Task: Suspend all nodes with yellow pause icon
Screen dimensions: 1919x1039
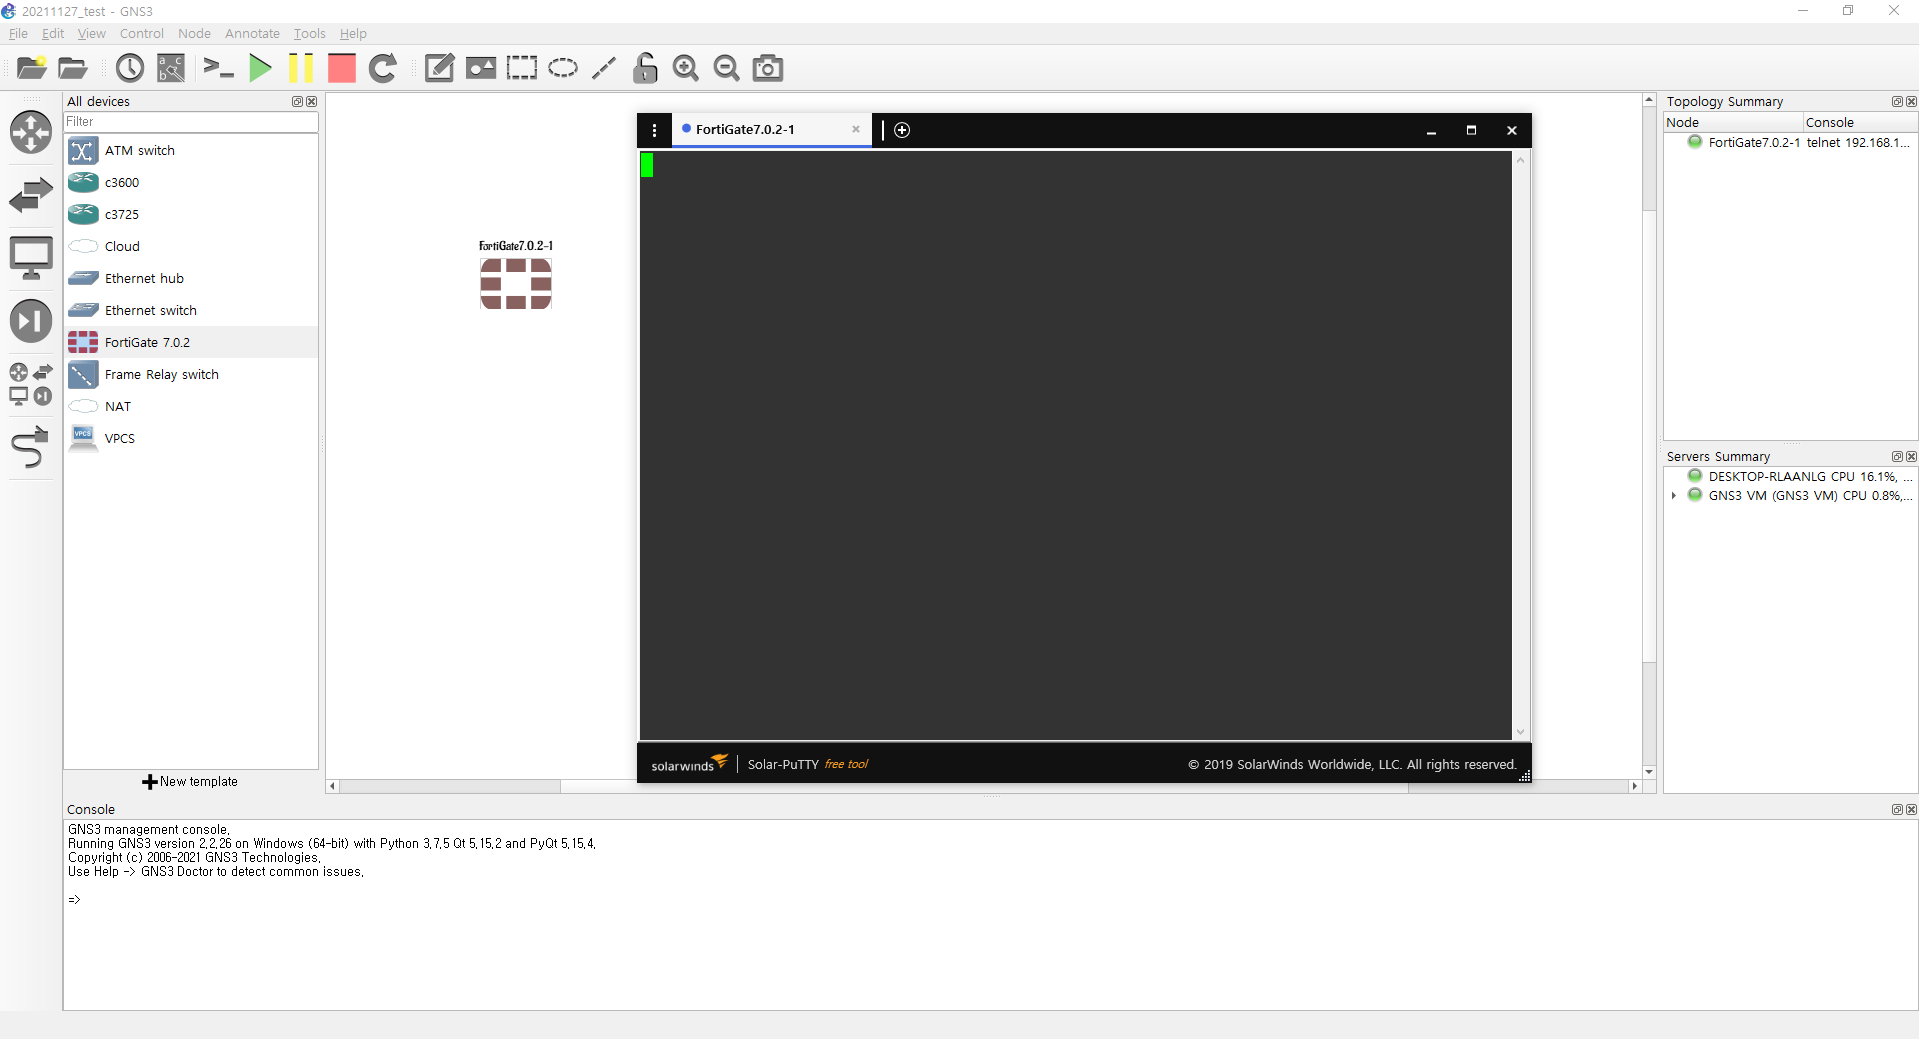Action: [301, 68]
